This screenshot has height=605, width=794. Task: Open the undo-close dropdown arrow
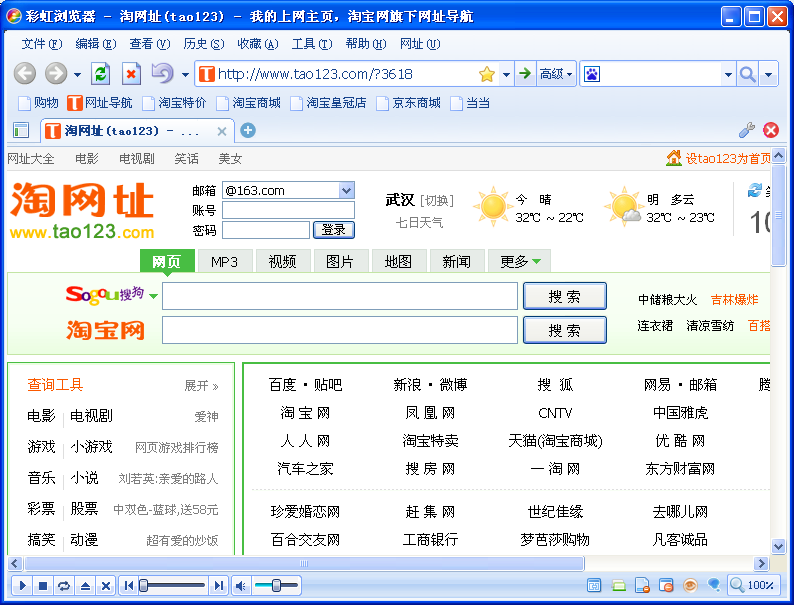(x=185, y=75)
